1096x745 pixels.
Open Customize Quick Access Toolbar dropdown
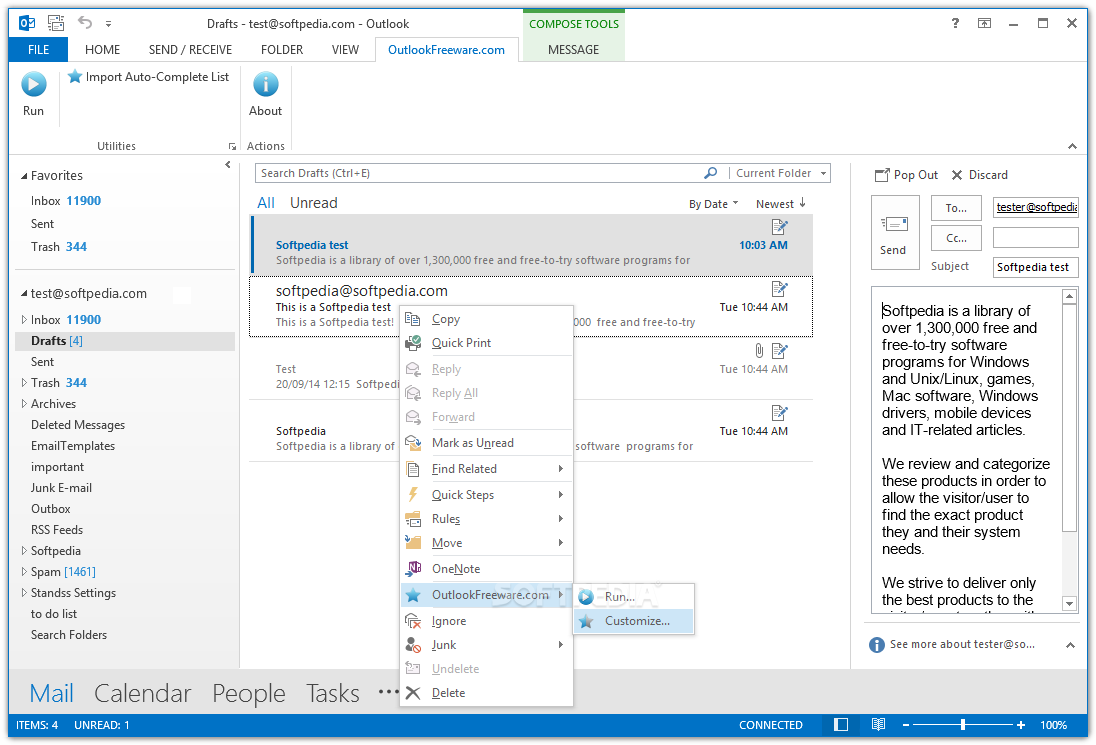[108, 24]
